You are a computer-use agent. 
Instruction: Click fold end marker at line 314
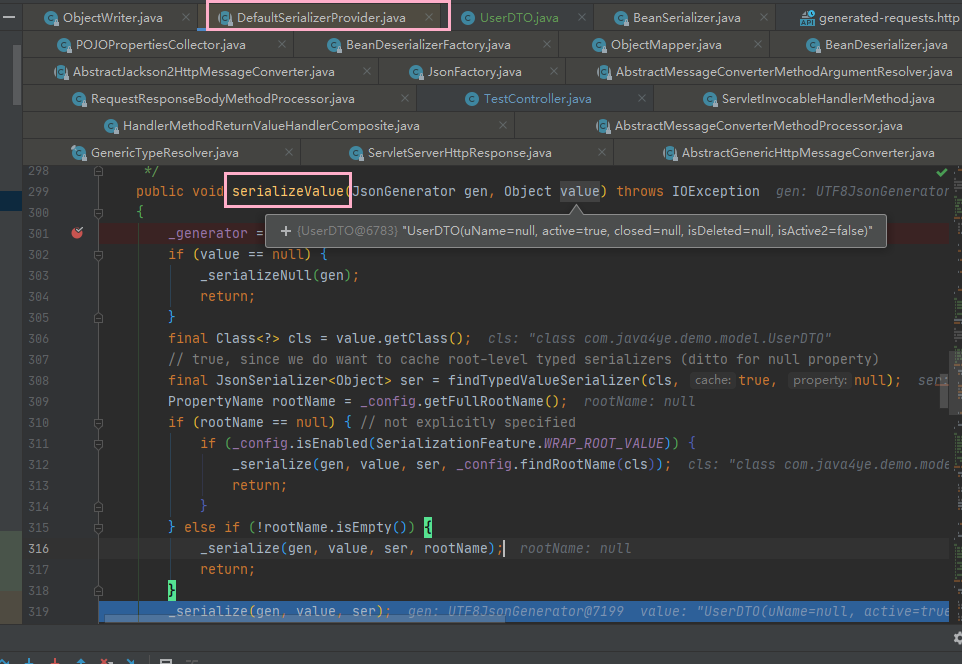[98, 507]
